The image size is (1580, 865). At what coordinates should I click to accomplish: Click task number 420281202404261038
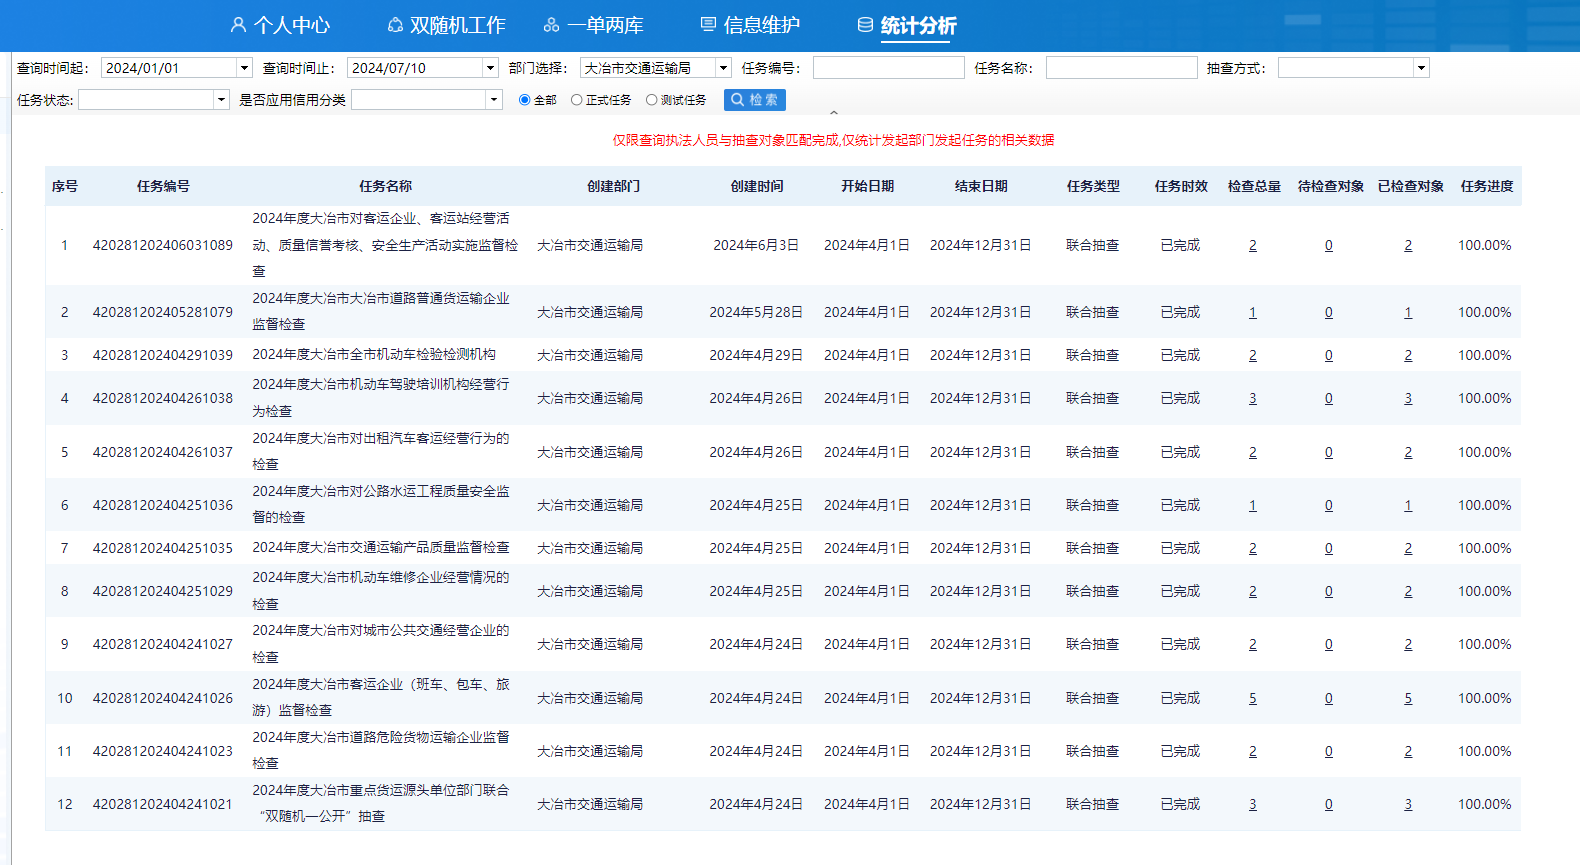(163, 398)
